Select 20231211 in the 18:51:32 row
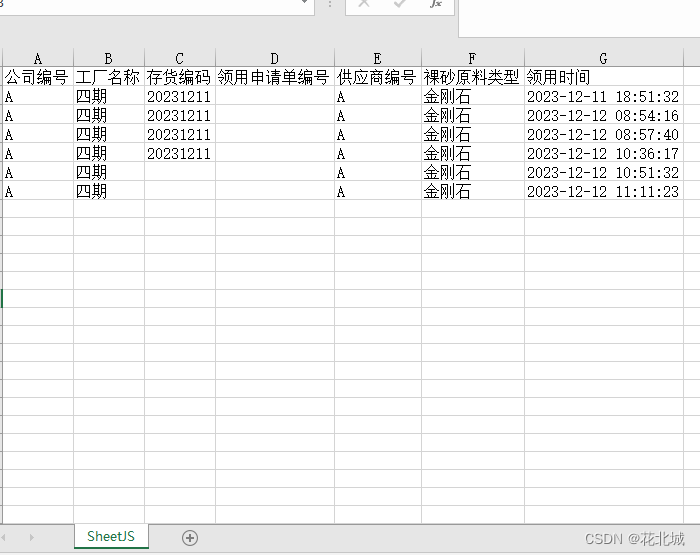Screen dimensions: 700x555 [179, 96]
